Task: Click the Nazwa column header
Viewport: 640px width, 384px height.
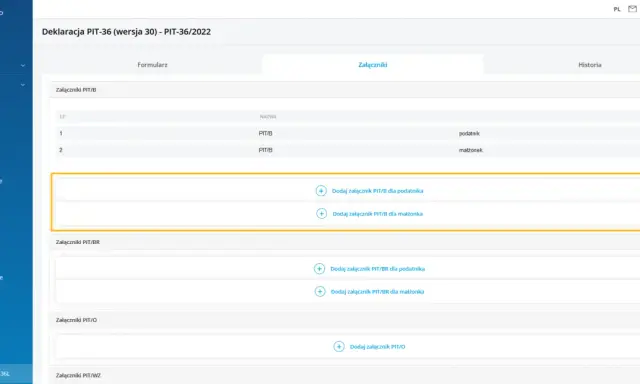Action: 268,117
